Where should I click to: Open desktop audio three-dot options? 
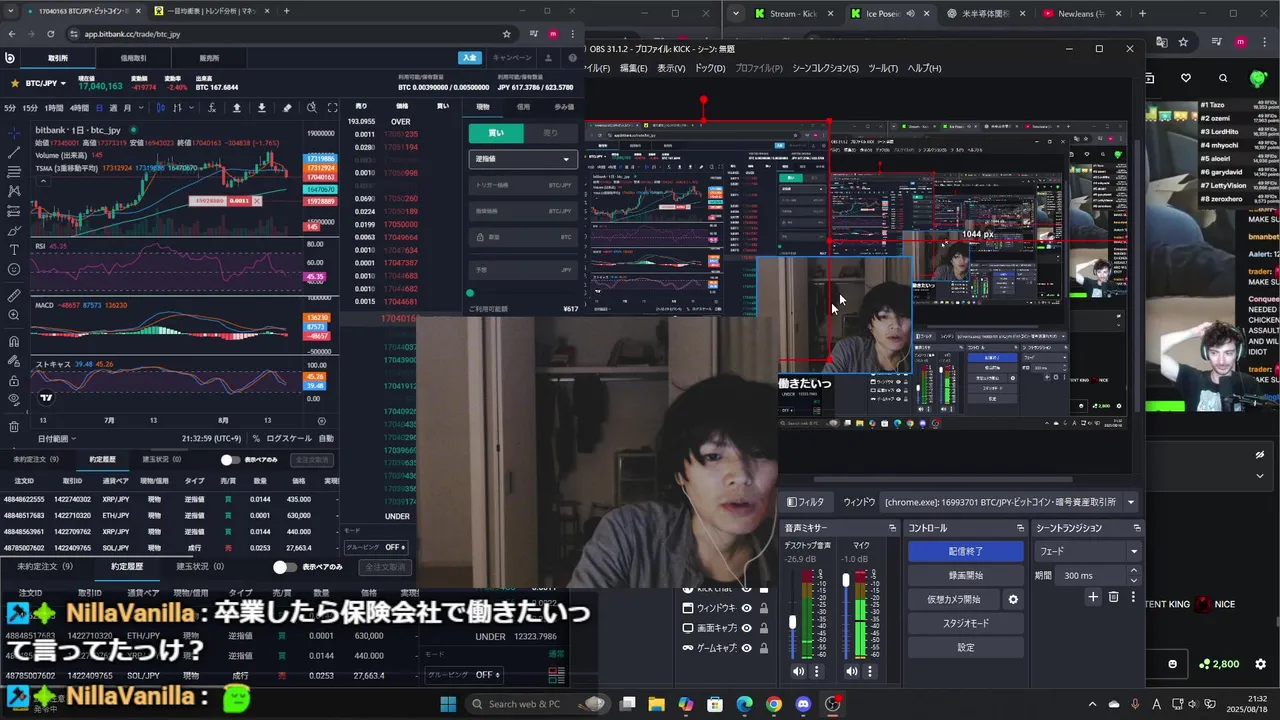(817, 671)
